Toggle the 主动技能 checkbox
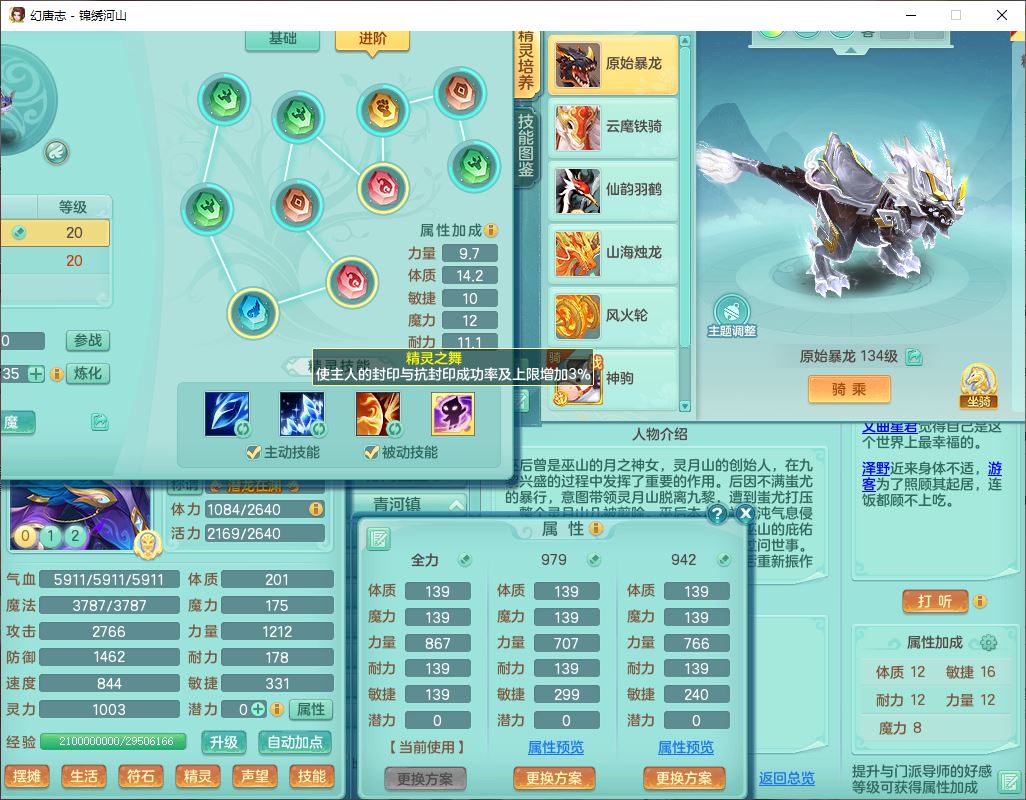The height and width of the screenshot is (800, 1026). [x=254, y=453]
